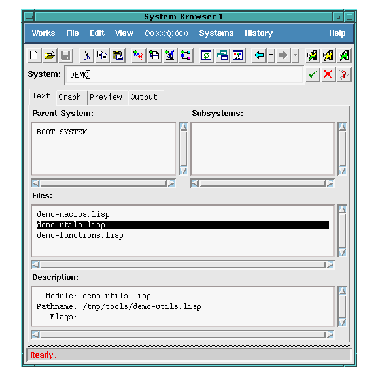Select BOOT-SYSTEM in Parent System list
The width and height of the screenshot is (379, 377).
(62, 132)
